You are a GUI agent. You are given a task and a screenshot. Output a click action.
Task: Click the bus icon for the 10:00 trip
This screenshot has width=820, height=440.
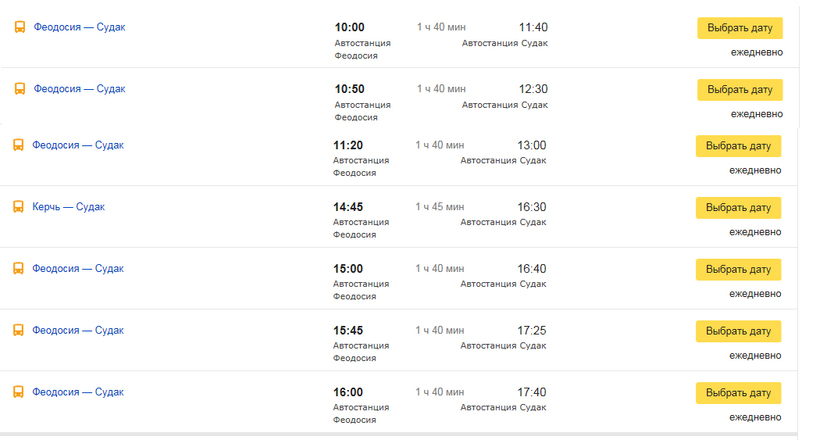[19, 27]
